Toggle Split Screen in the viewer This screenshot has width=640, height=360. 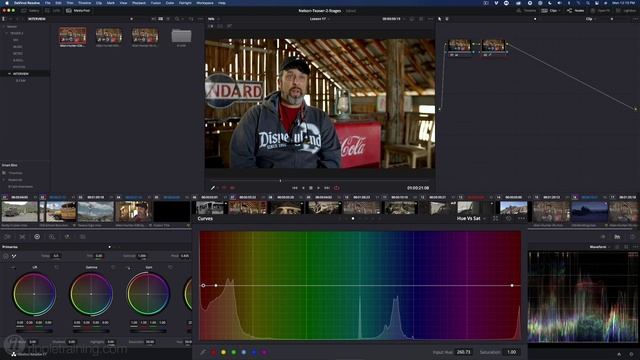pyautogui.click(x=220, y=26)
